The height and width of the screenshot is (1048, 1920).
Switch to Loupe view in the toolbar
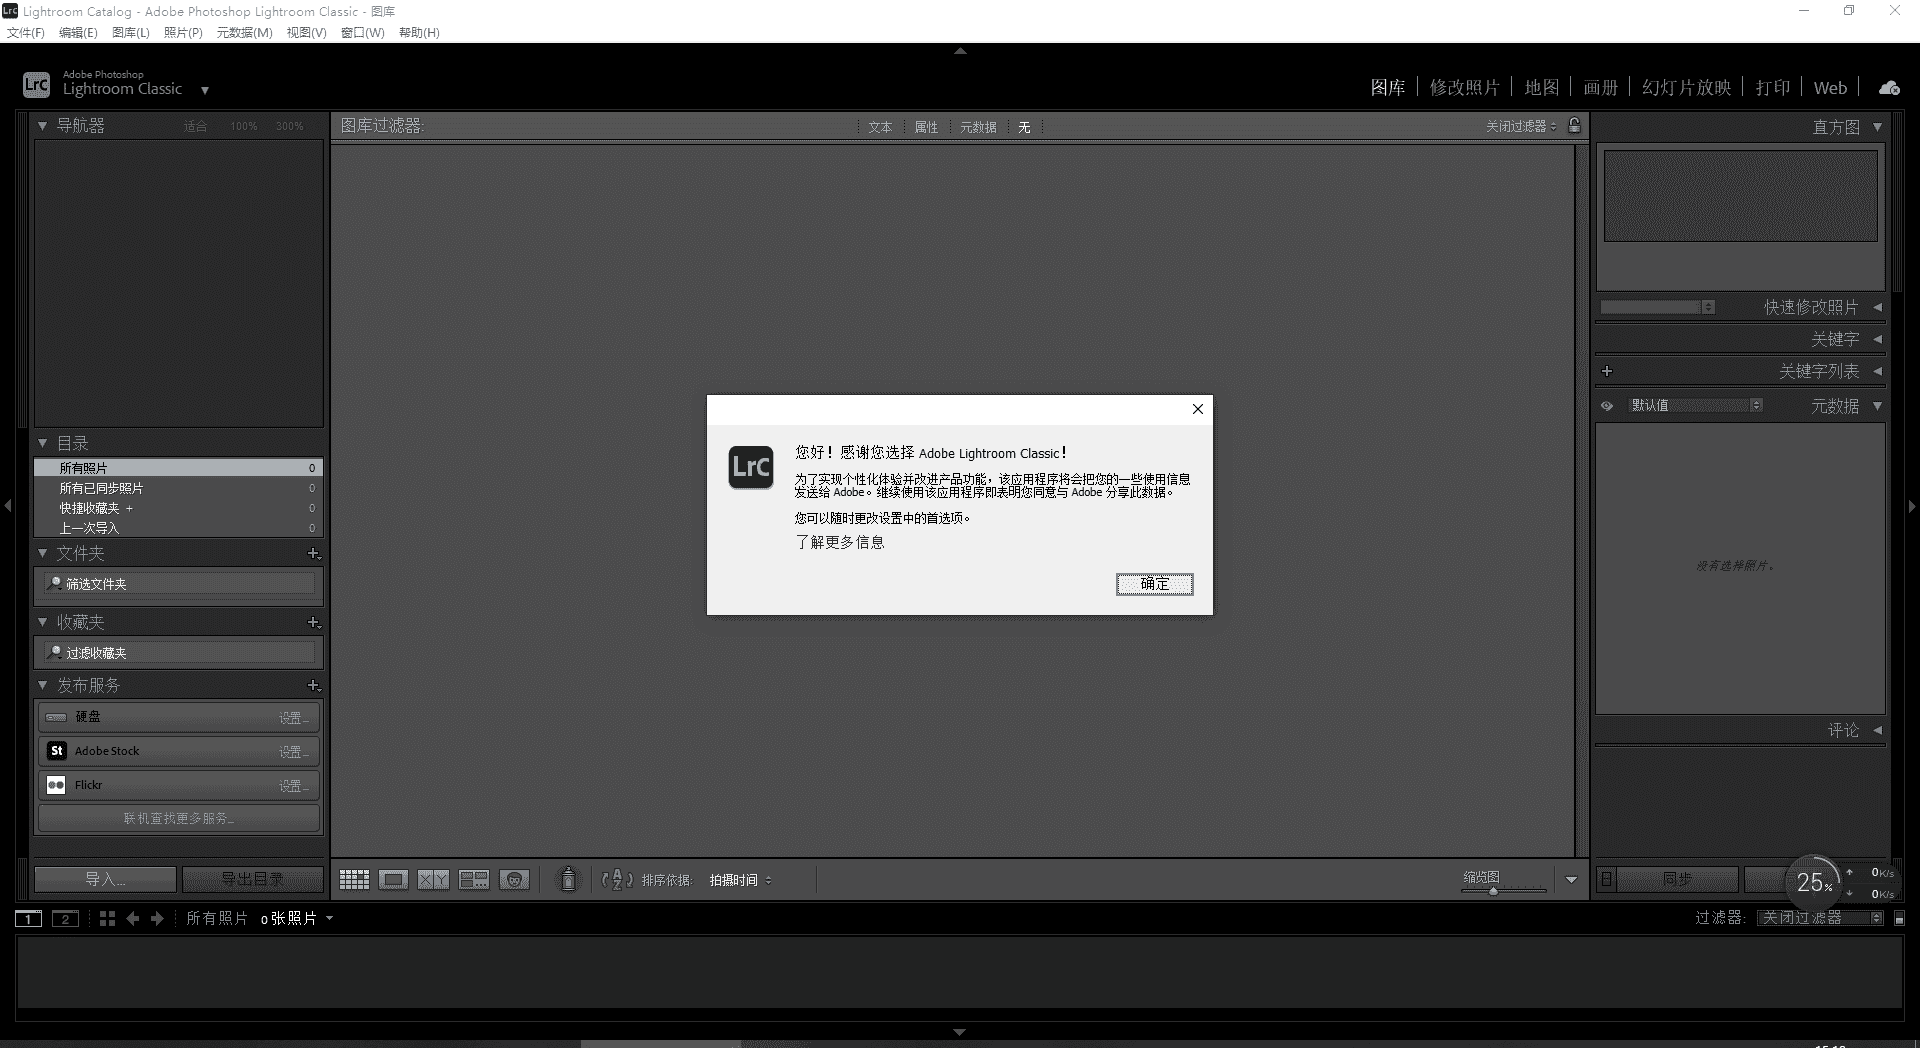(393, 880)
